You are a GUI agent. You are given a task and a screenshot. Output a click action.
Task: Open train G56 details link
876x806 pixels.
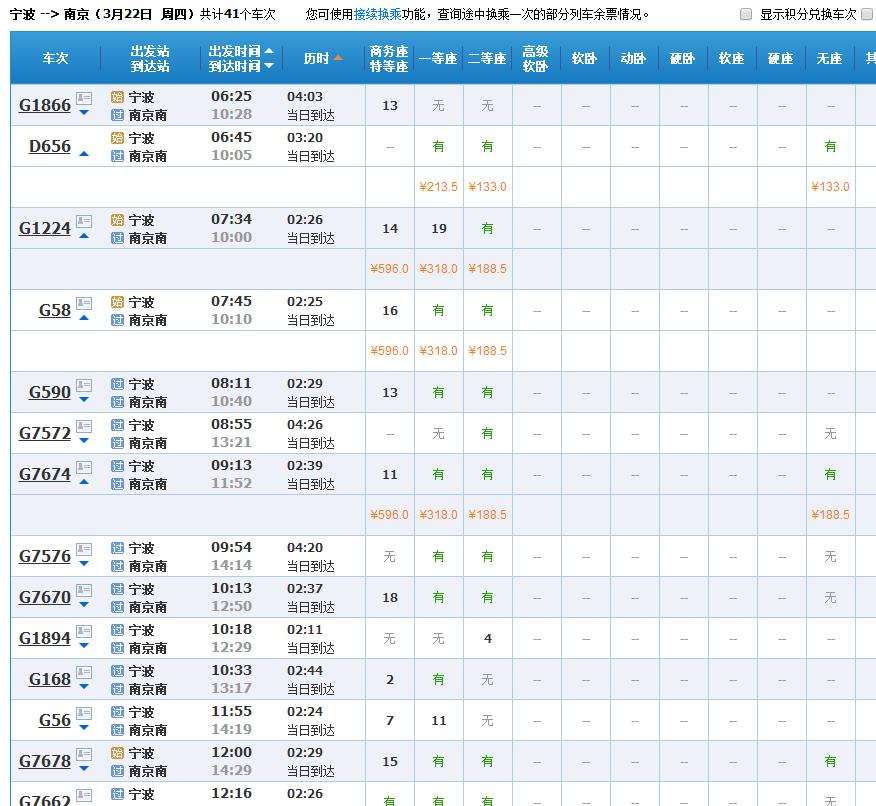pyautogui.click(x=55, y=721)
